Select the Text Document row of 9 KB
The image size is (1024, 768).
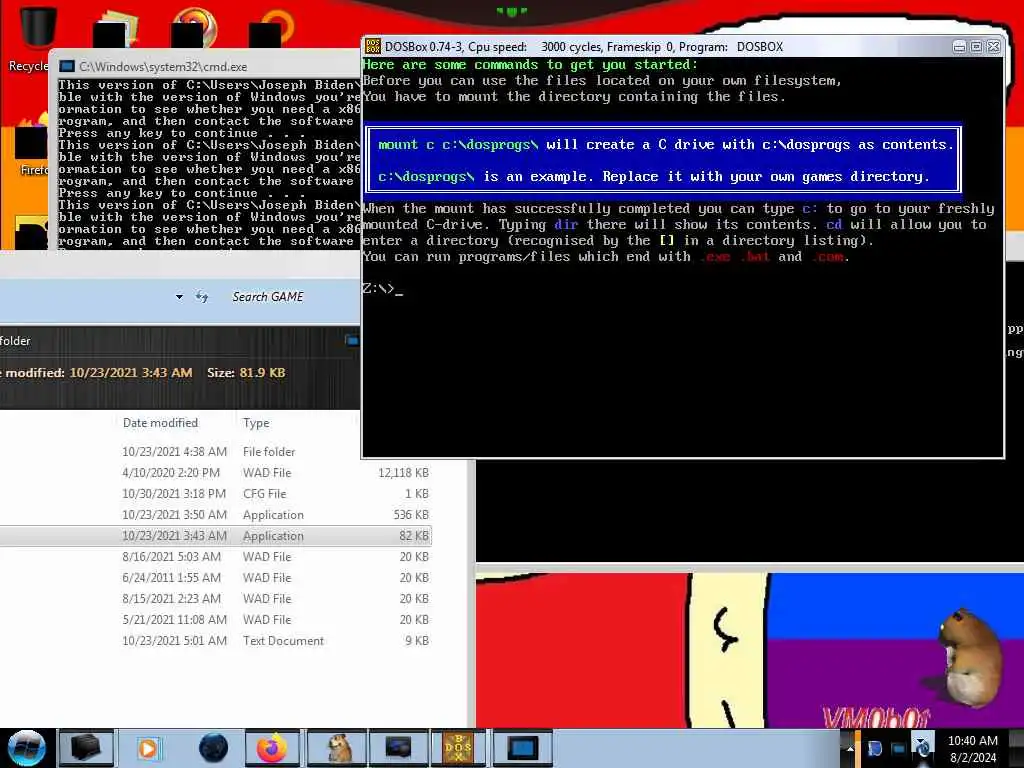216,641
